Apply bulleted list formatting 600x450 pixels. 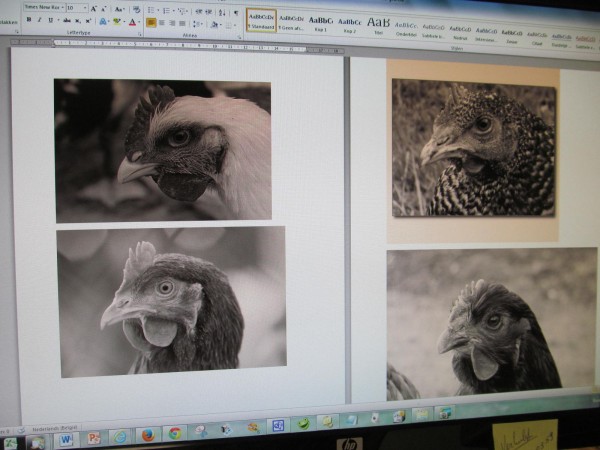pos(151,10)
